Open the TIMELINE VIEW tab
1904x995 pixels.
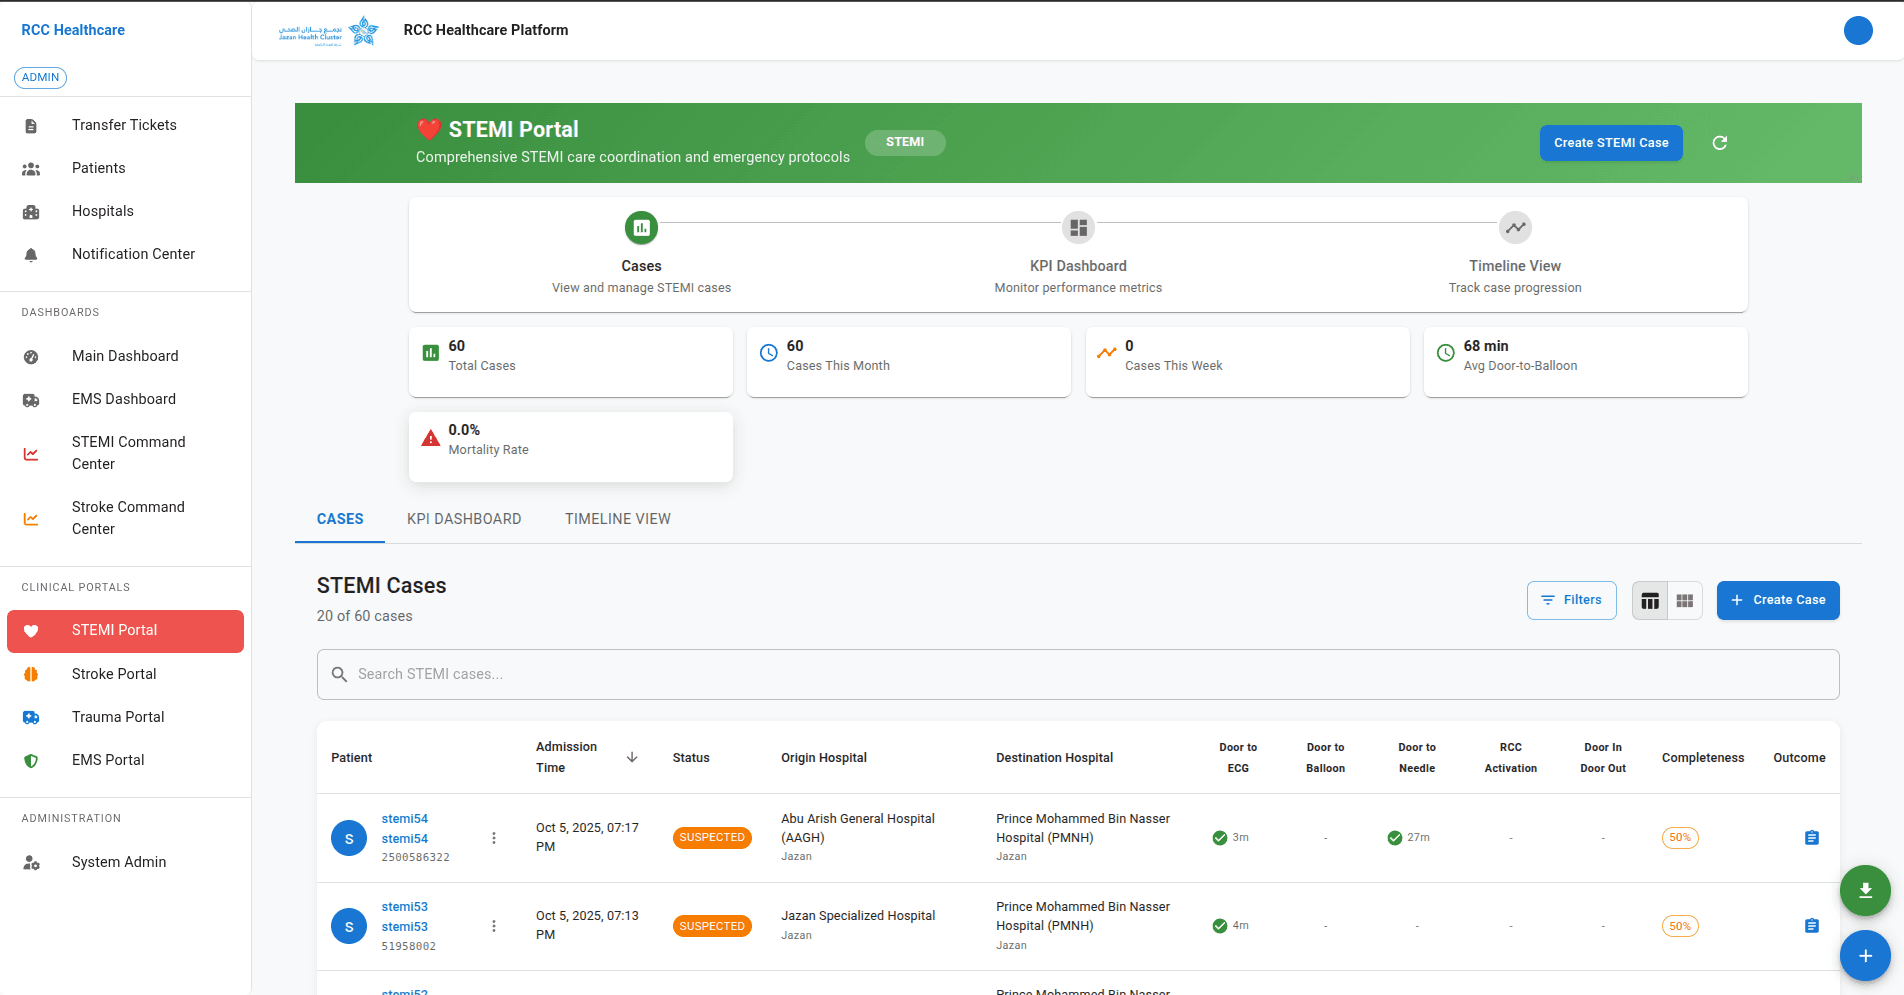coord(617,519)
